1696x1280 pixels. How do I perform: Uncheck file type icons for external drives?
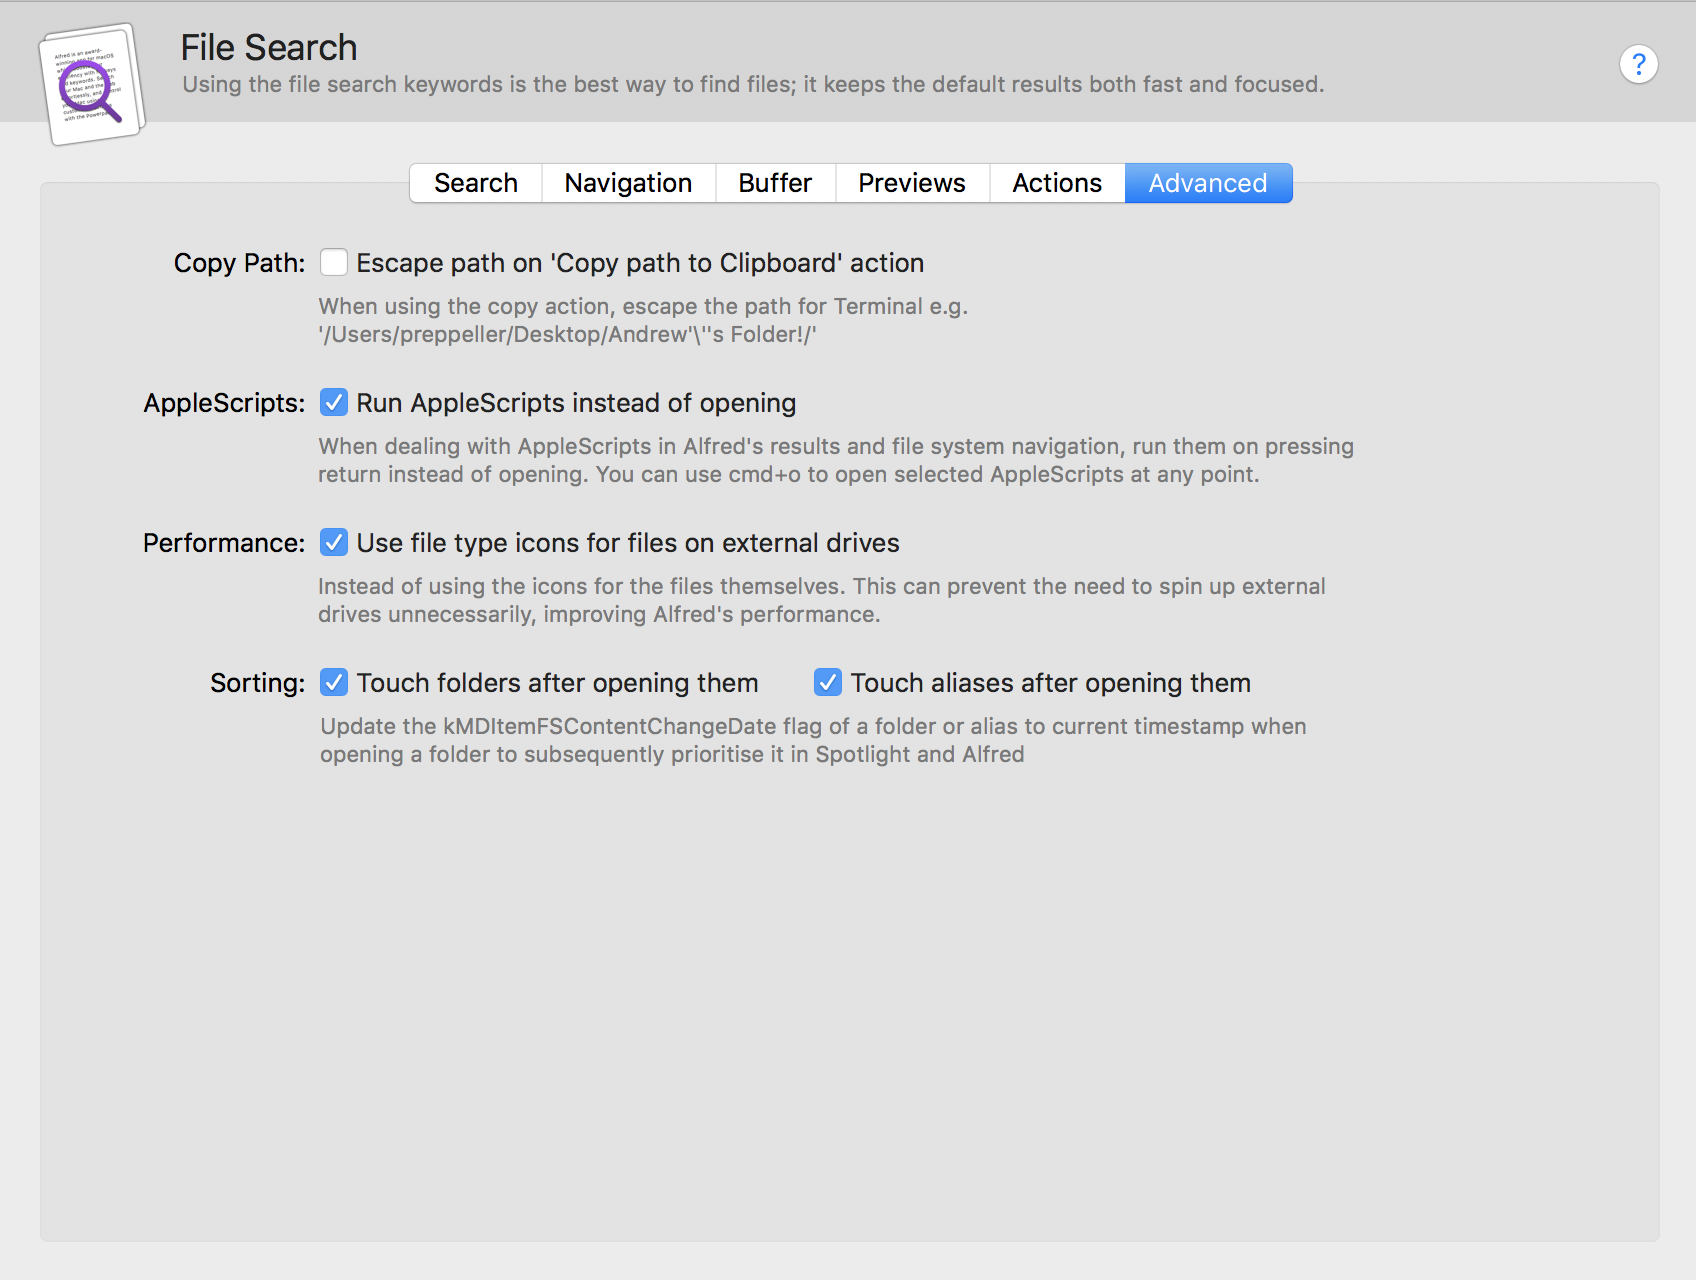tap(334, 542)
